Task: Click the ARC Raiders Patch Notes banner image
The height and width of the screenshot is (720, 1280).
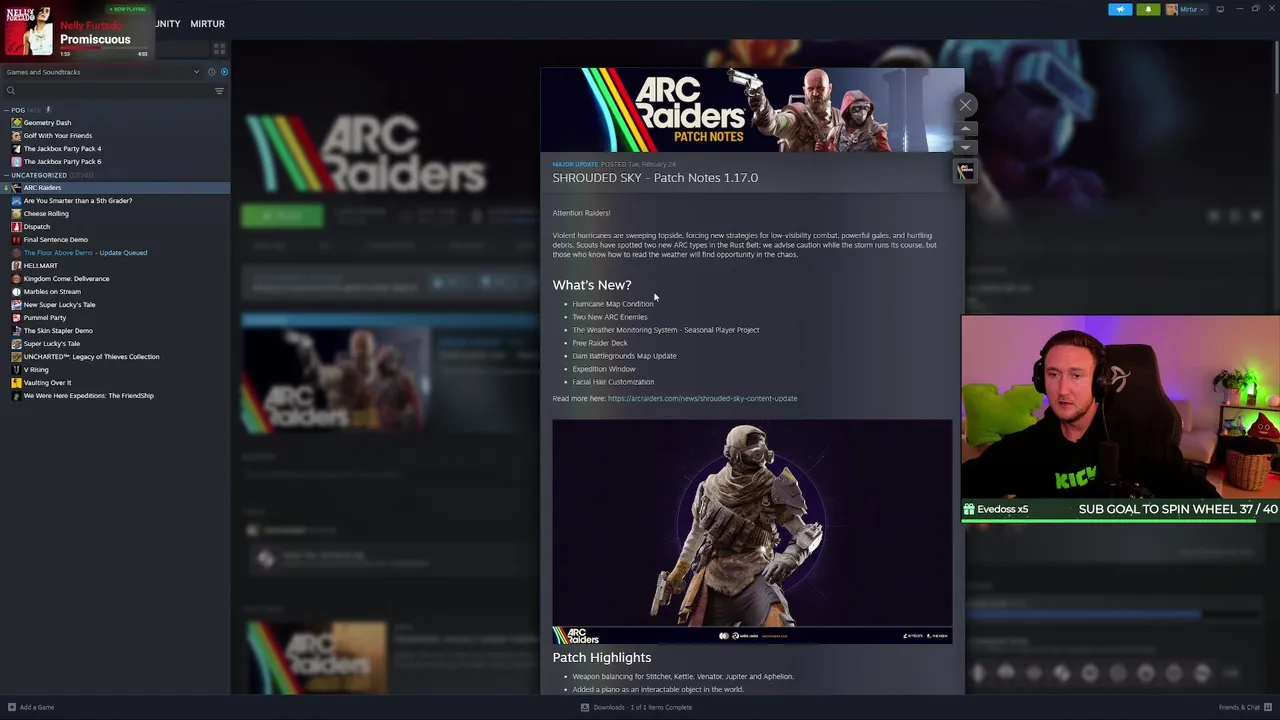Action: [x=752, y=110]
